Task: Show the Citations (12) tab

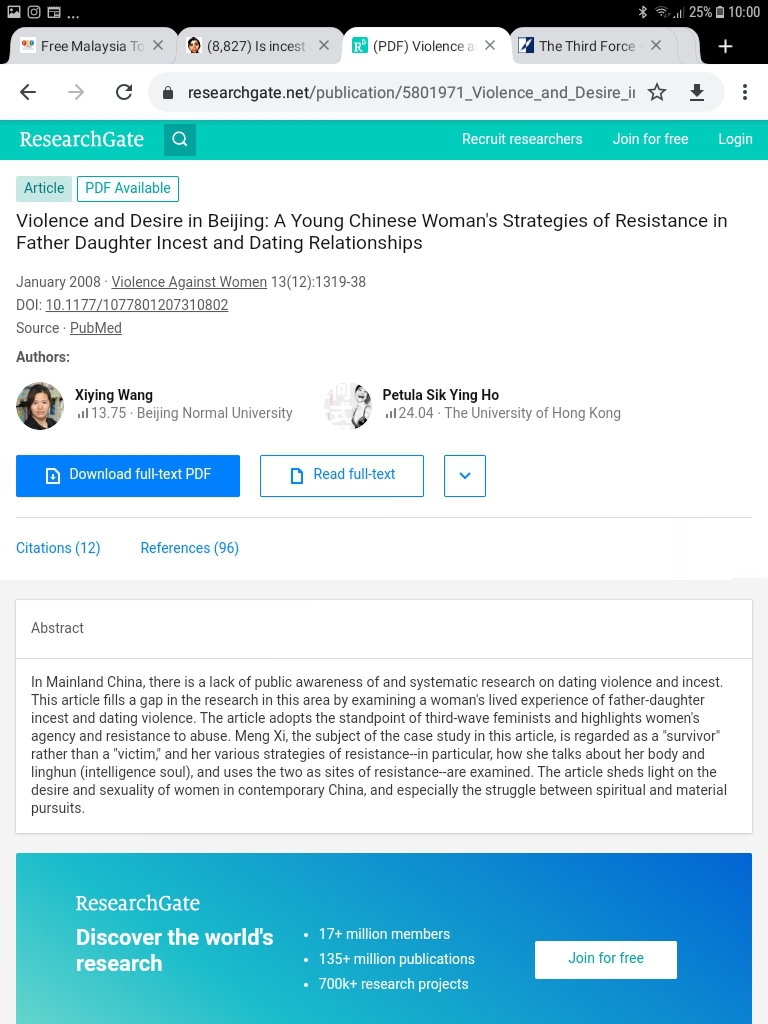Action: click(58, 548)
